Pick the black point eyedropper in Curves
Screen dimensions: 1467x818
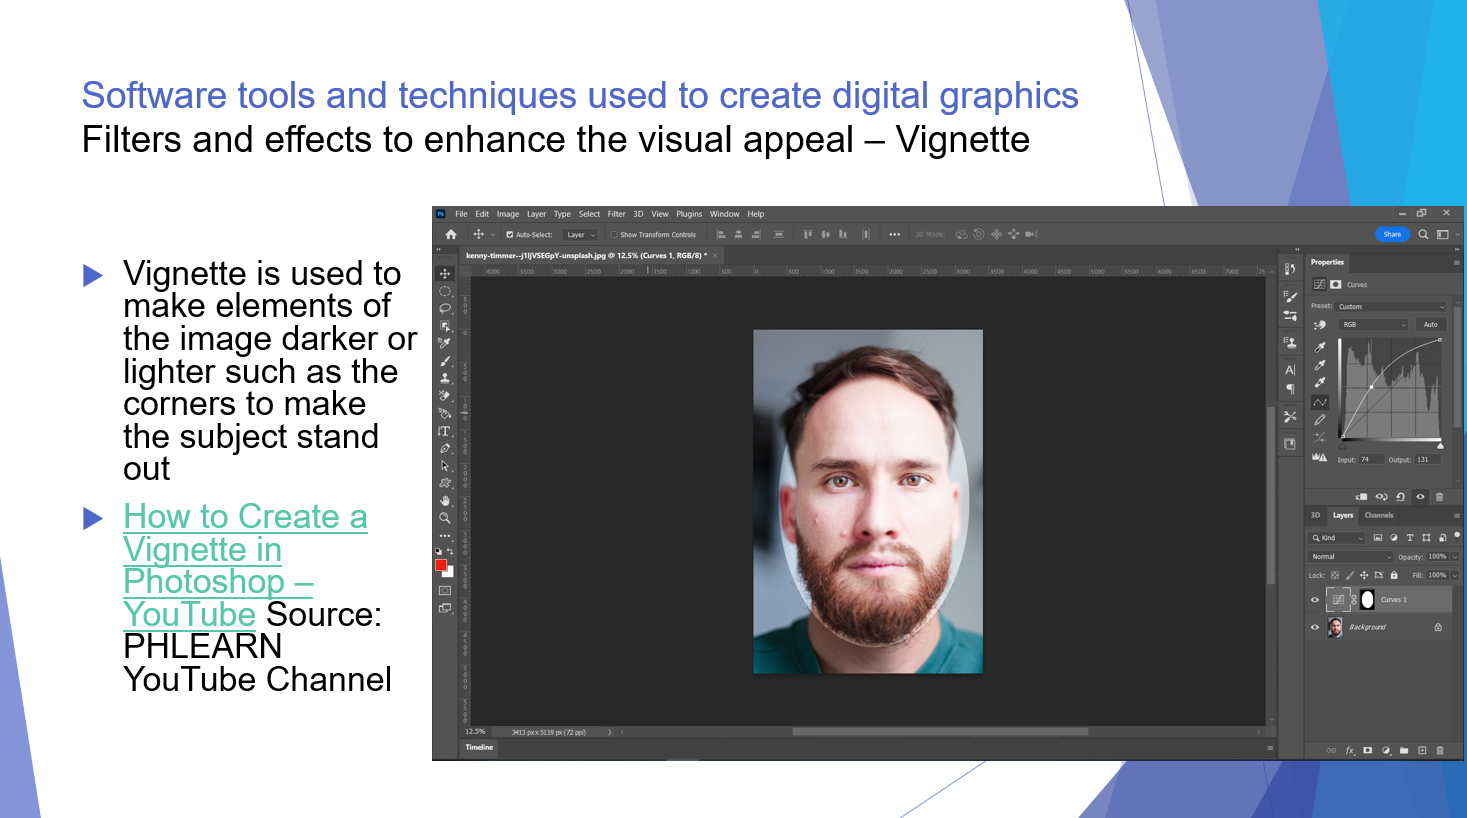(x=1320, y=347)
